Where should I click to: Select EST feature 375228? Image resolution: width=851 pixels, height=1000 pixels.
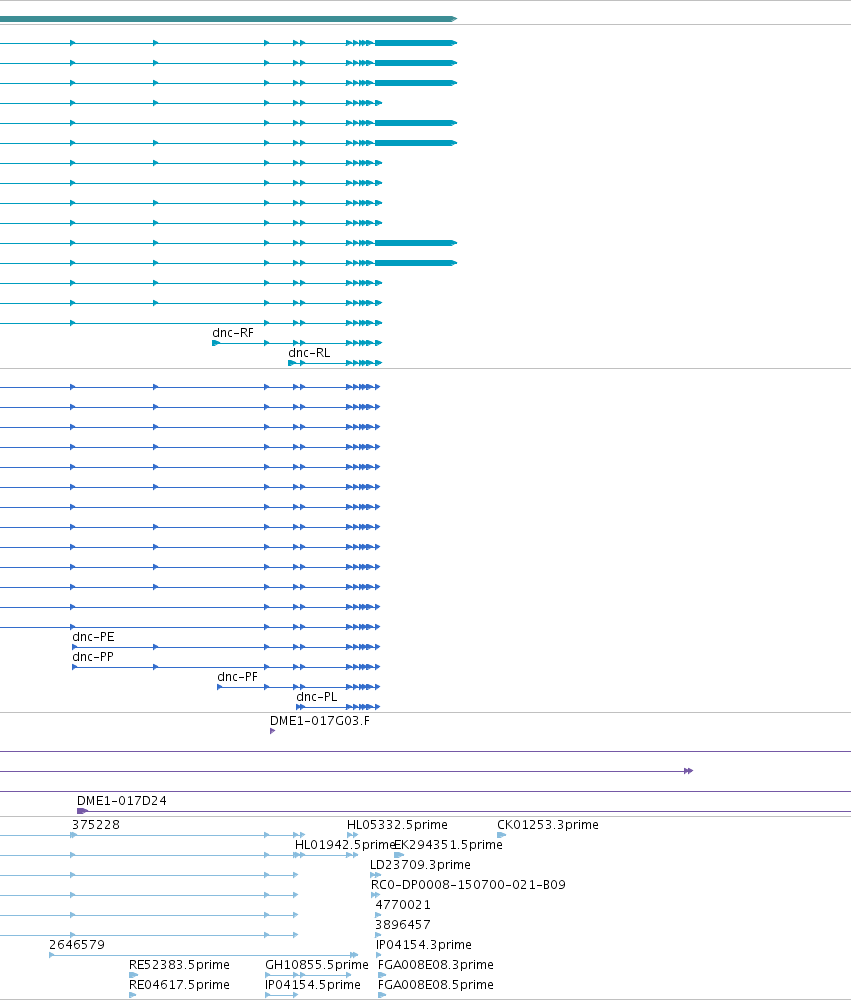96,825
